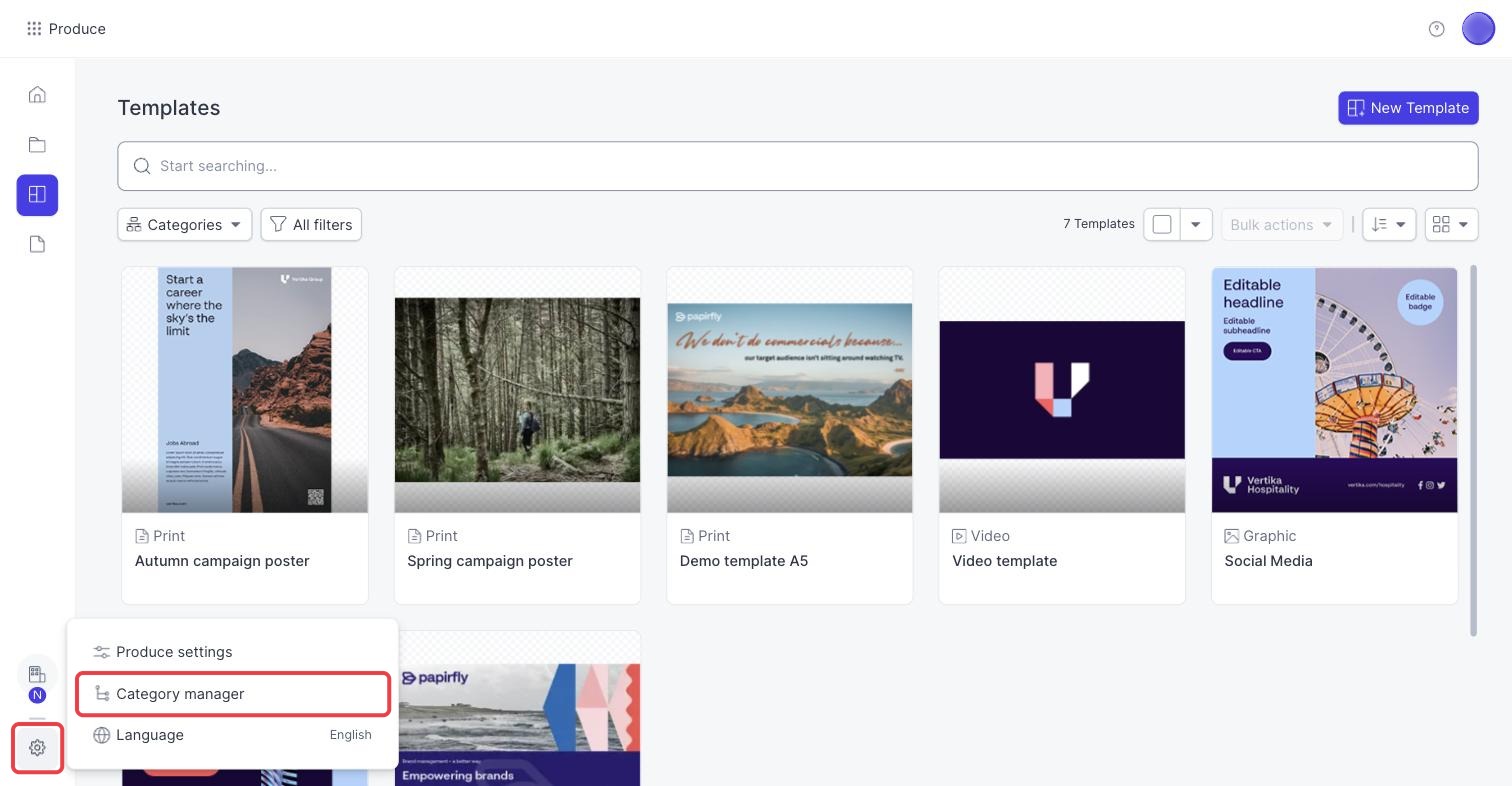Open the grid view layout dropdown

[x=1451, y=225]
